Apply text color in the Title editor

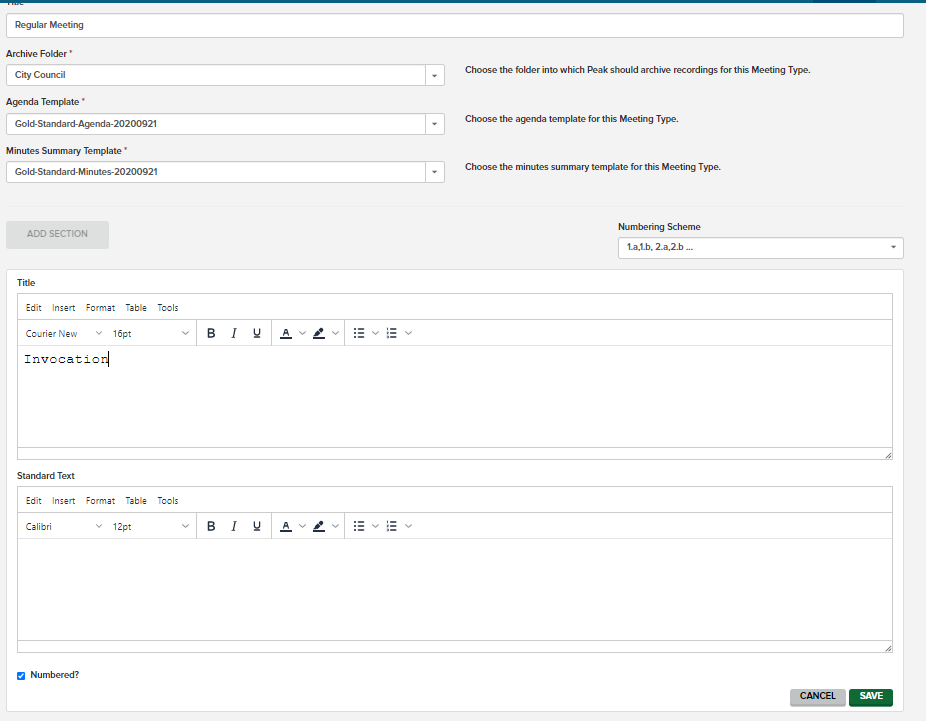pos(286,333)
